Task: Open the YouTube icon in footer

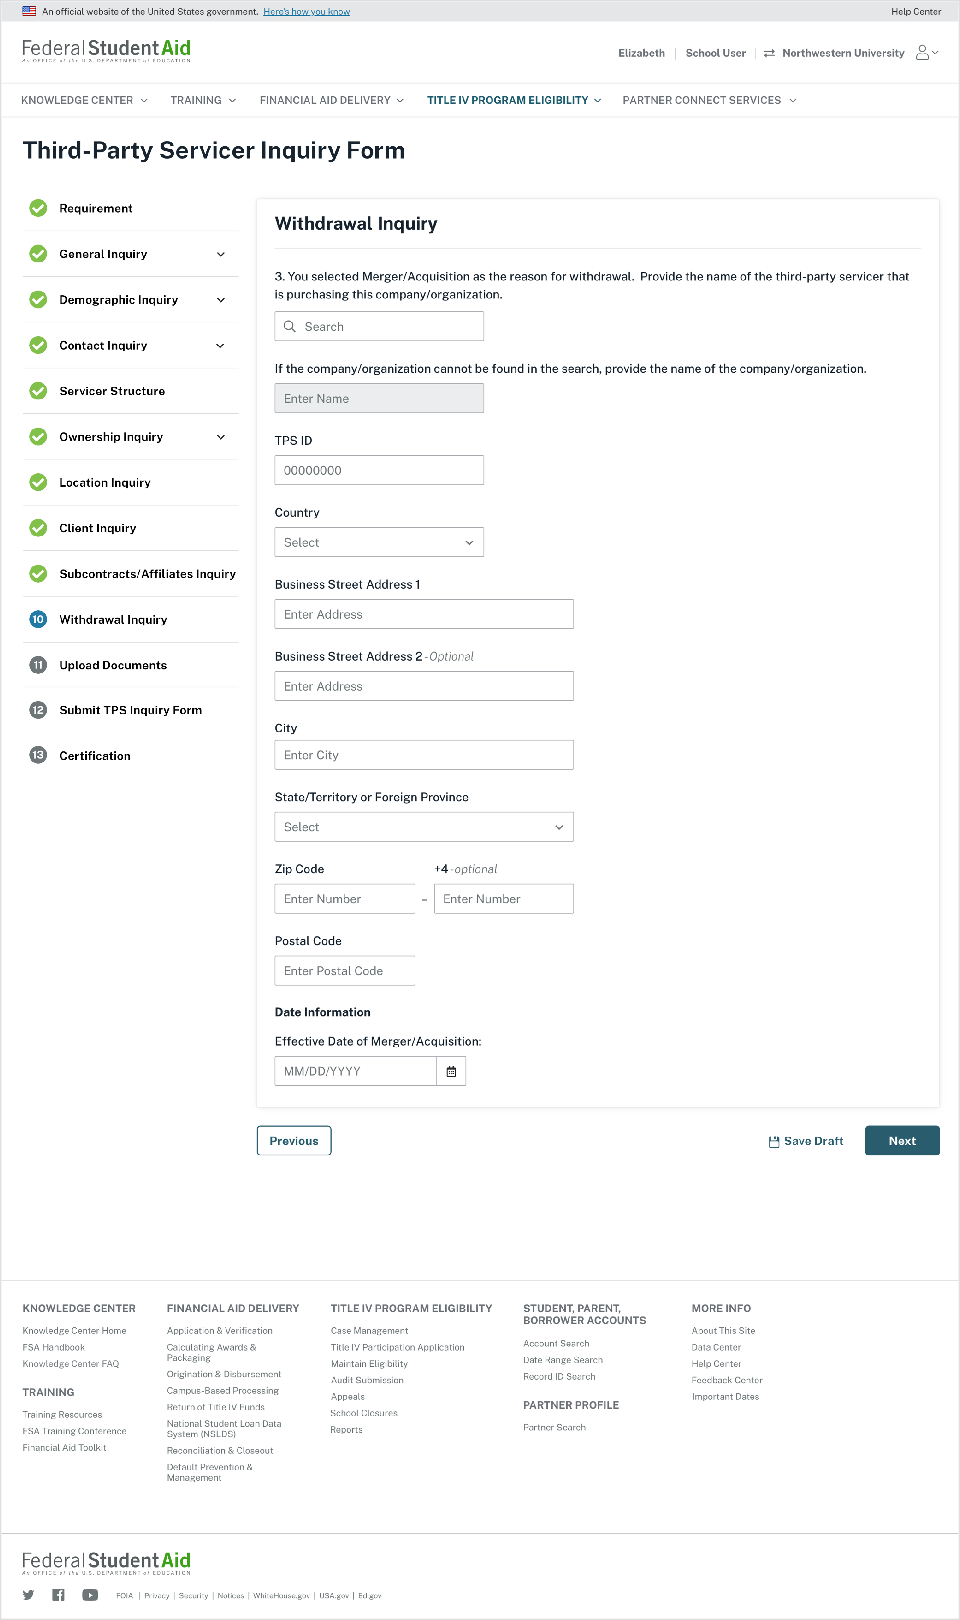Action: click(x=90, y=1595)
